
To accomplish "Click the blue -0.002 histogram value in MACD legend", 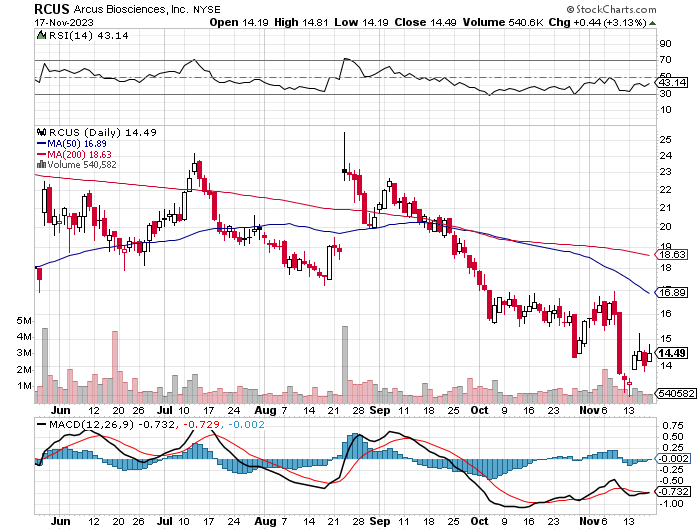I will [x=246, y=424].
